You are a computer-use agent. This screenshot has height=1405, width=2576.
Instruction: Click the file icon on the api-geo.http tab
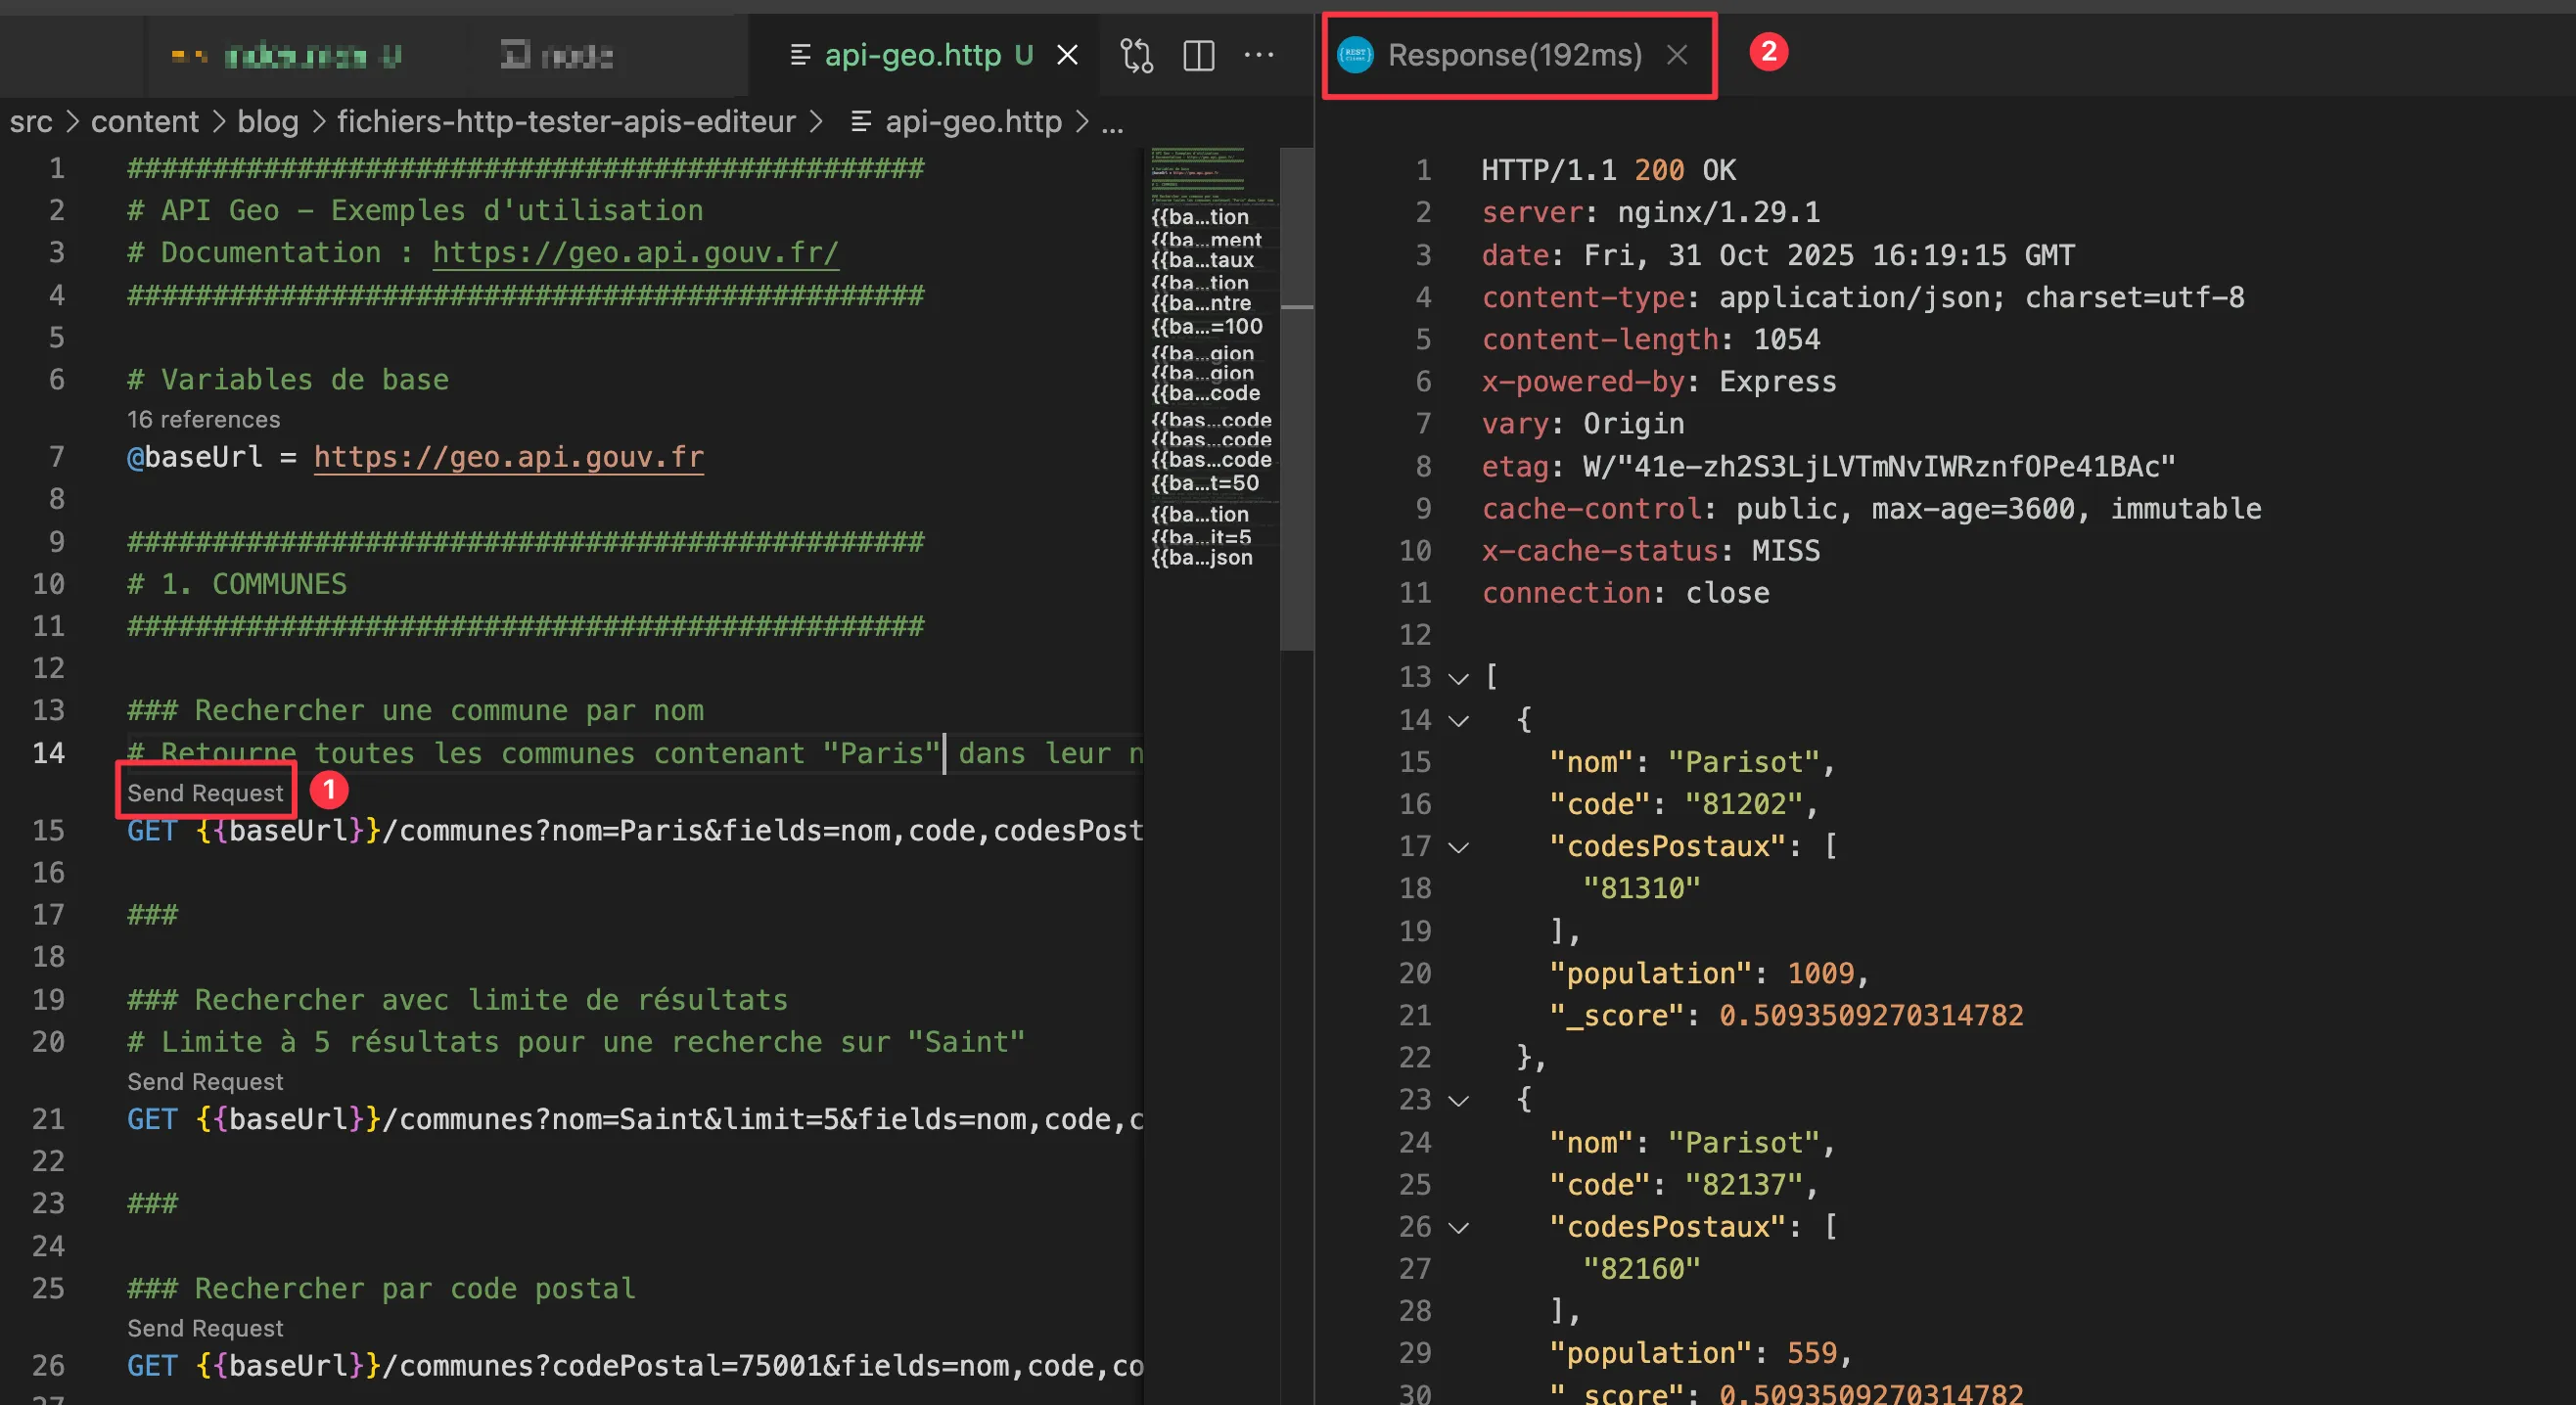click(x=800, y=55)
